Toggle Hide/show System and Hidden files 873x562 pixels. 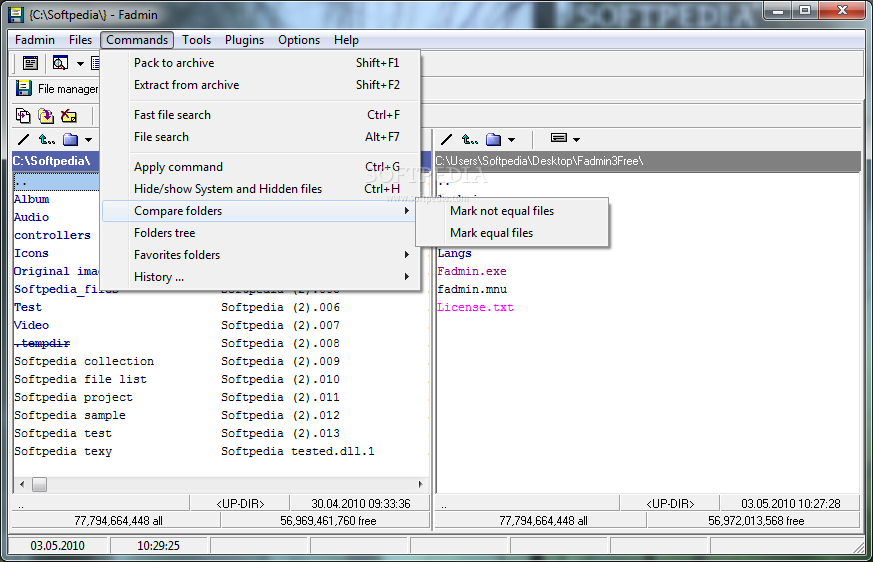point(261,189)
